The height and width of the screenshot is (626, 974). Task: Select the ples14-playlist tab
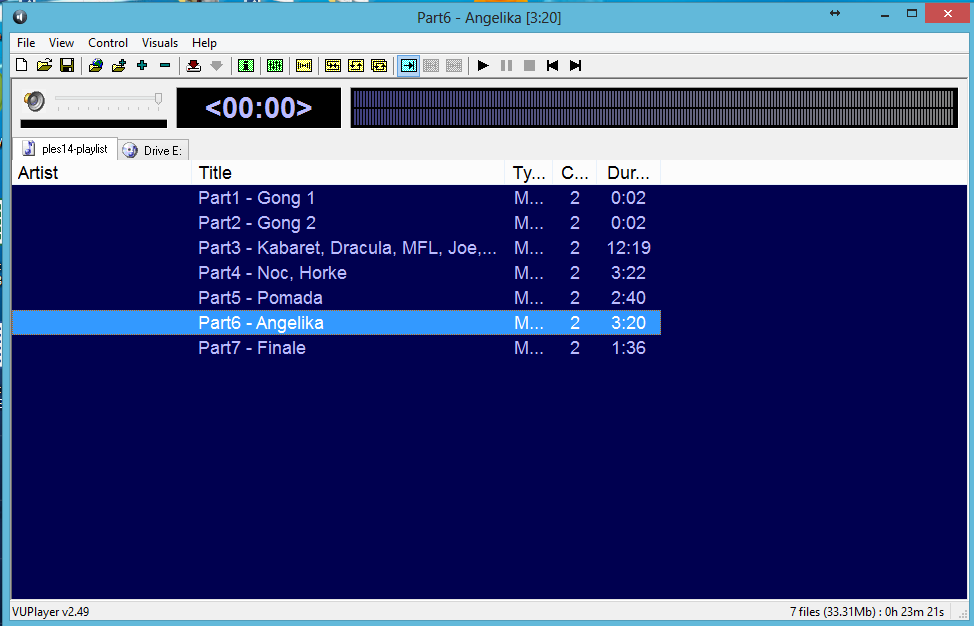66,149
